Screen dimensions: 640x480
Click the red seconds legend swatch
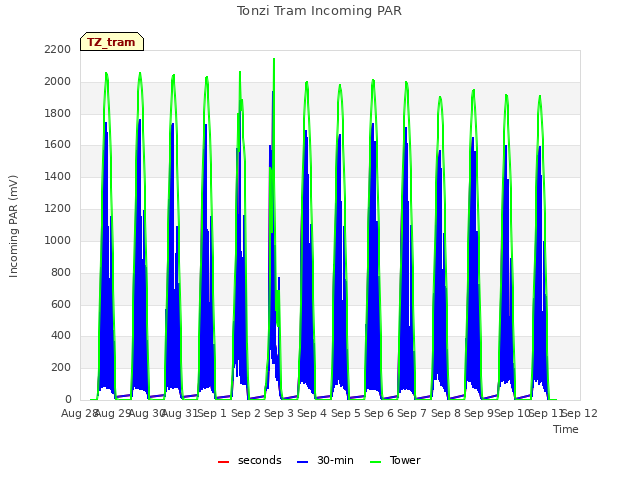point(224,462)
